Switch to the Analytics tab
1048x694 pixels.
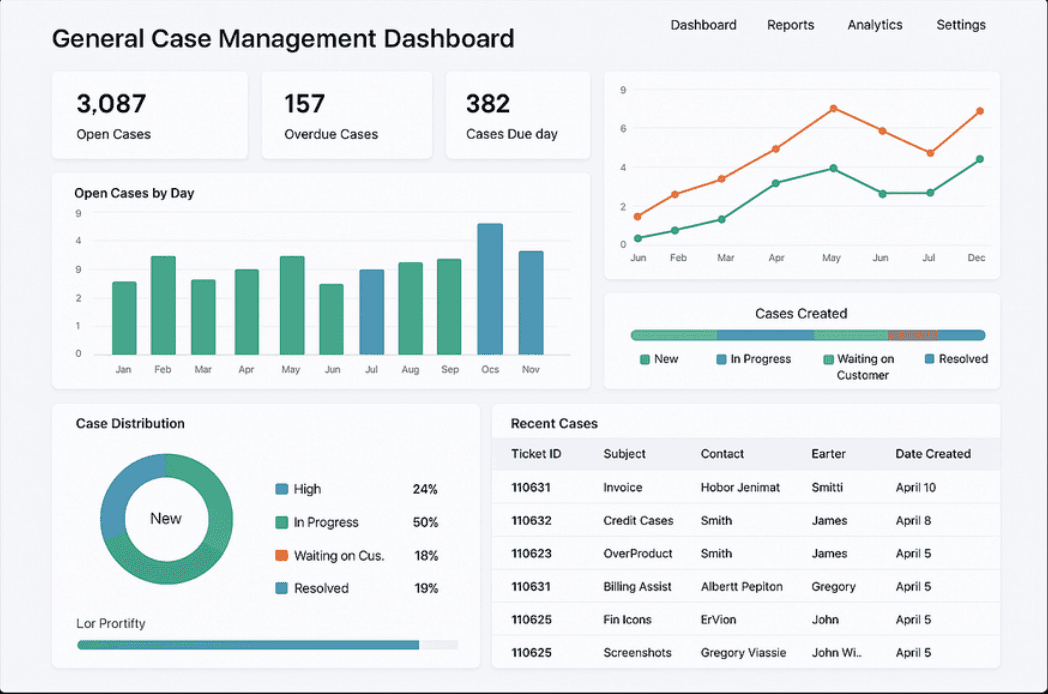point(874,25)
